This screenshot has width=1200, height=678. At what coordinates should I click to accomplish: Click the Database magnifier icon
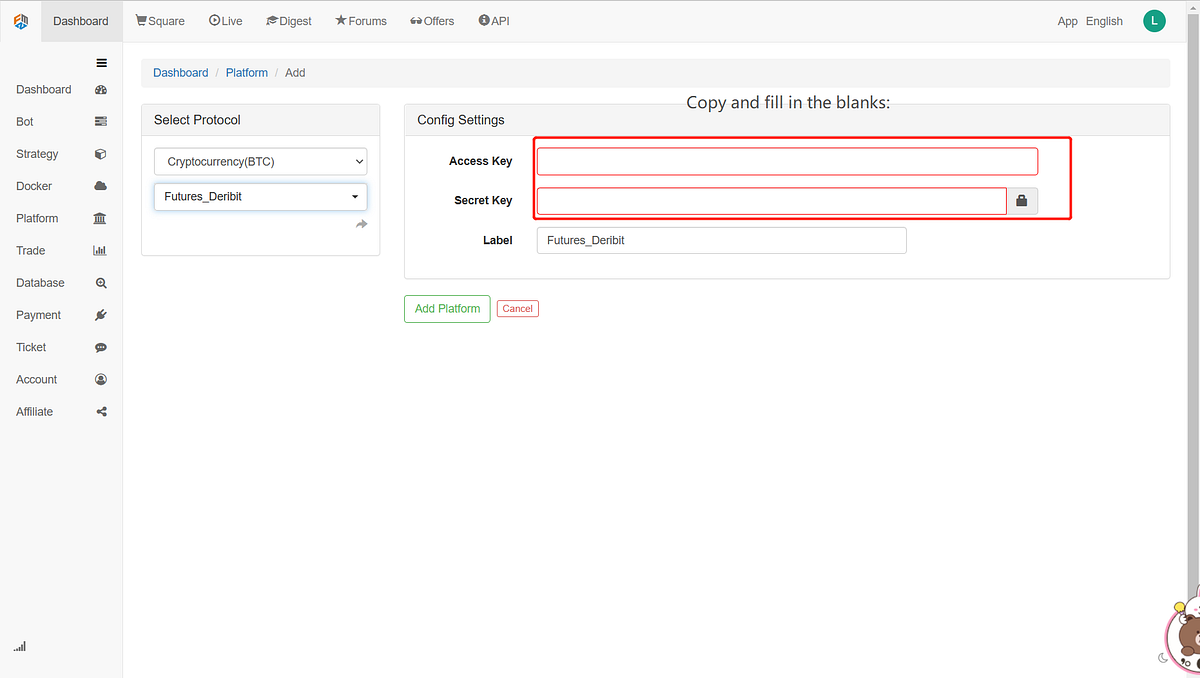tap(100, 282)
